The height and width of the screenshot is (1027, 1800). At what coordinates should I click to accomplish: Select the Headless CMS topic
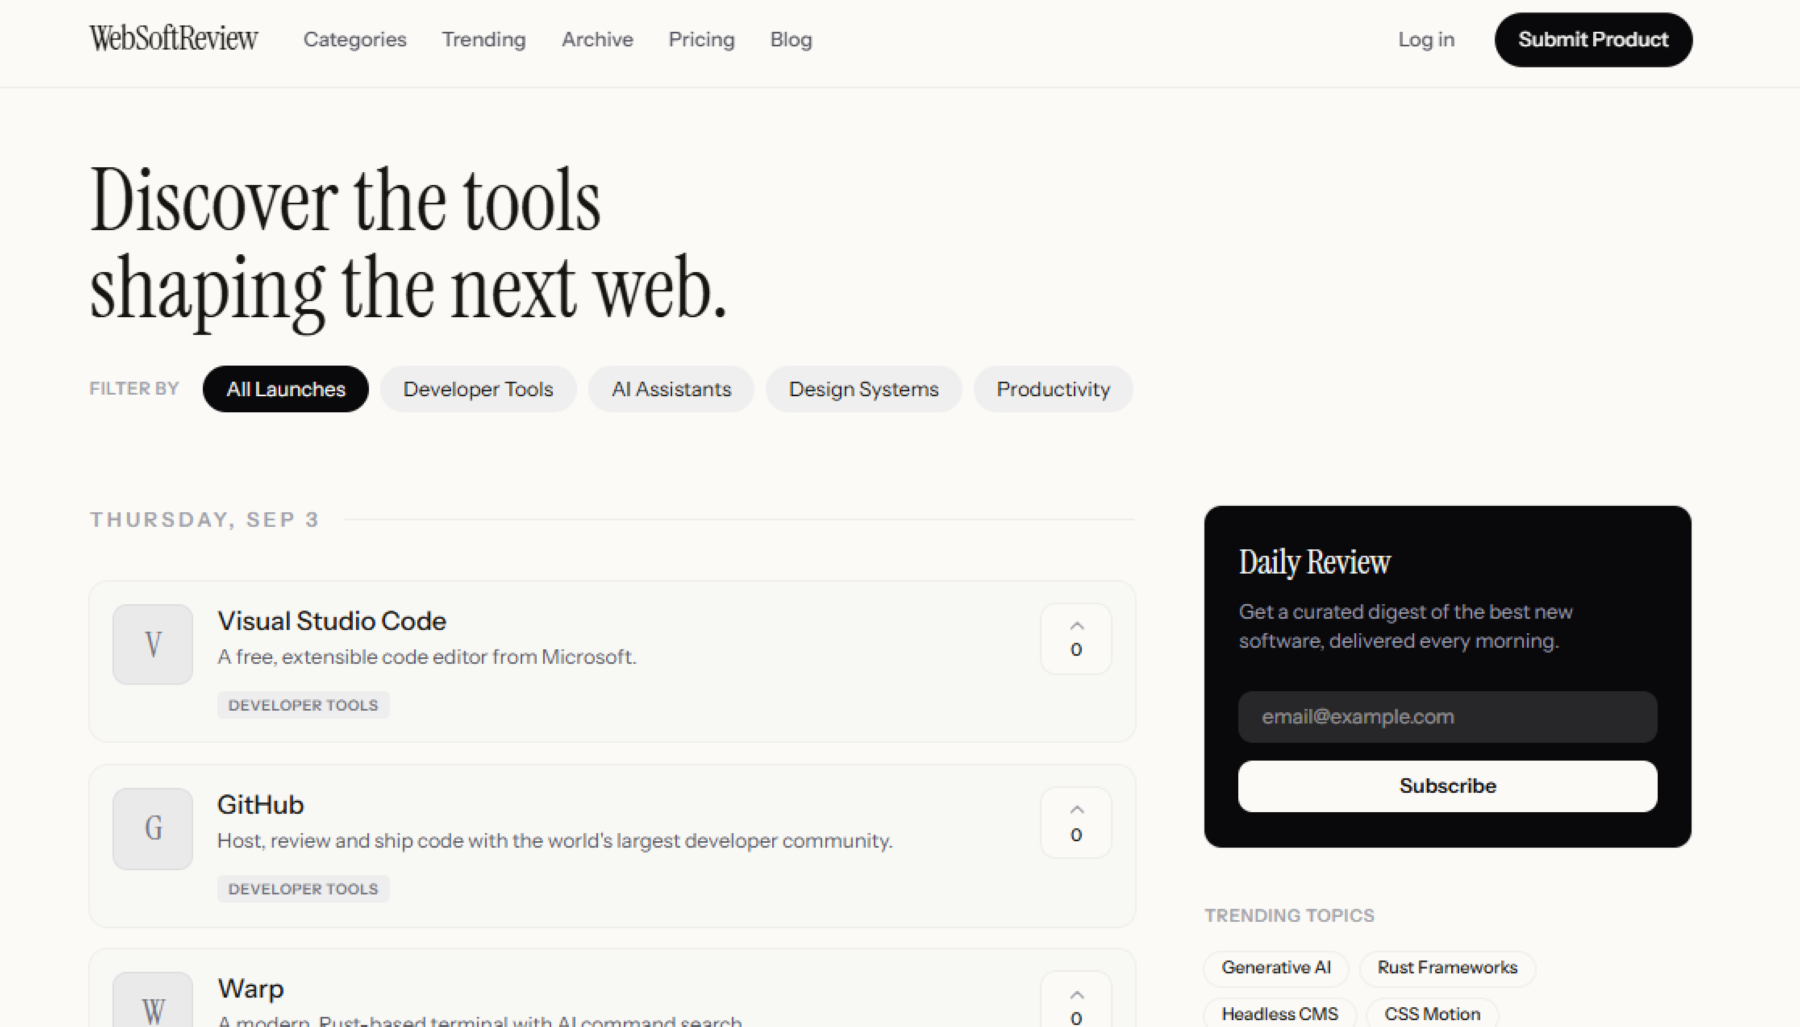click(x=1280, y=1013)
